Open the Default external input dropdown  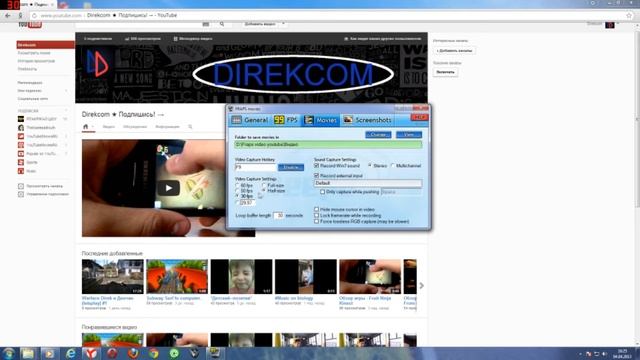pyautogui.click(x=368, y=183)
